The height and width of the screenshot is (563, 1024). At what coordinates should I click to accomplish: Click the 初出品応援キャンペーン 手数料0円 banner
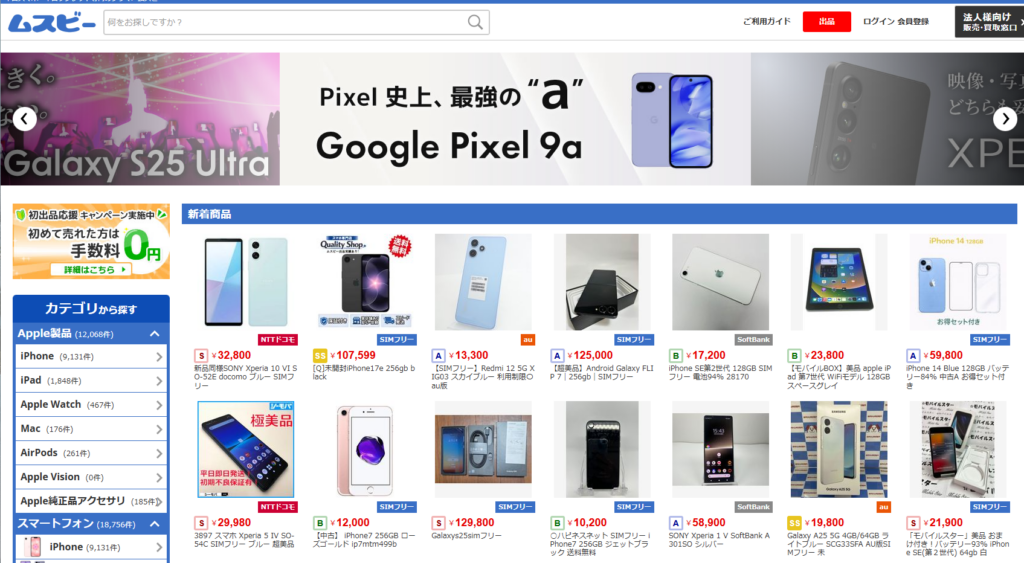pyautogui.click(x=91, y=242)
